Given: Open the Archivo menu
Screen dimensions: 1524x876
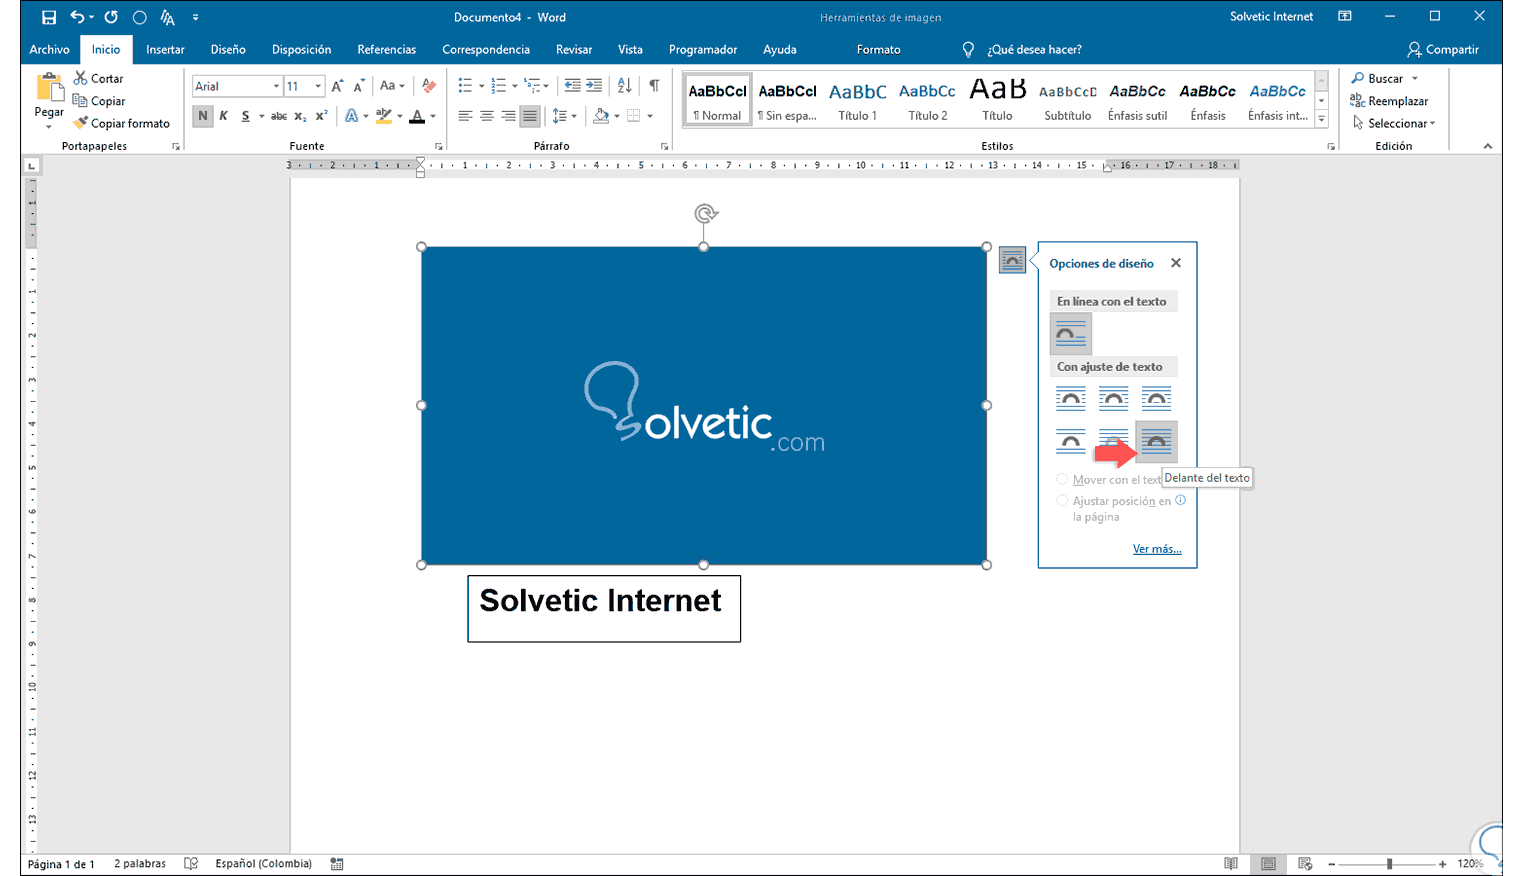Looking at the screenshot, I should pos(49,49).
